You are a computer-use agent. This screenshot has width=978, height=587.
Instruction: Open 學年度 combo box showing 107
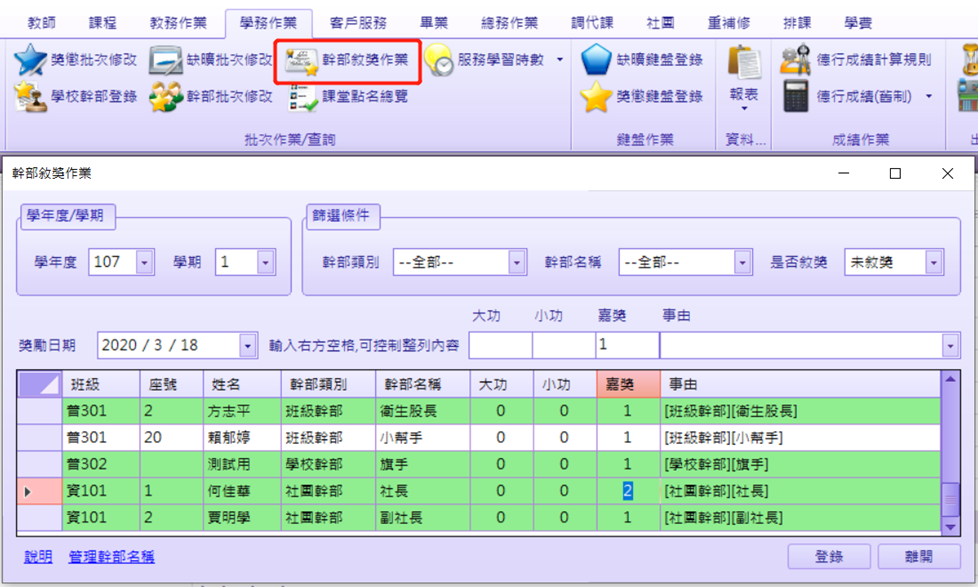click(122, 262)
